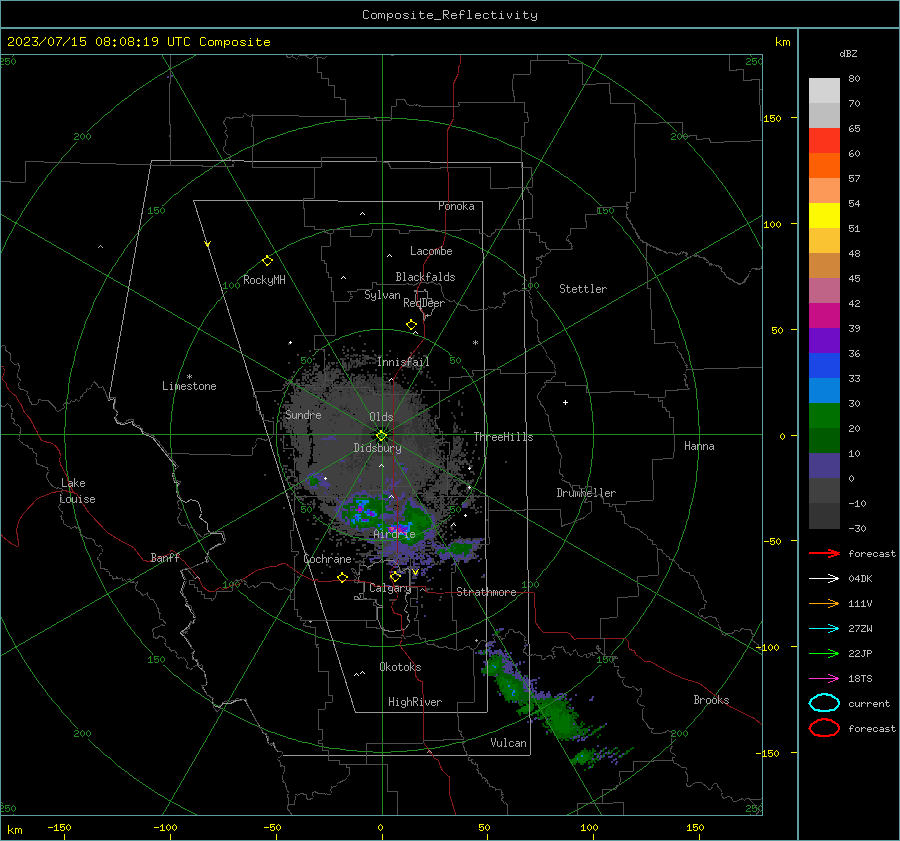This screenshot has width=900, height=841.
Task: Click the light gray 80 dBZ swatch
Action: [824, 90]
